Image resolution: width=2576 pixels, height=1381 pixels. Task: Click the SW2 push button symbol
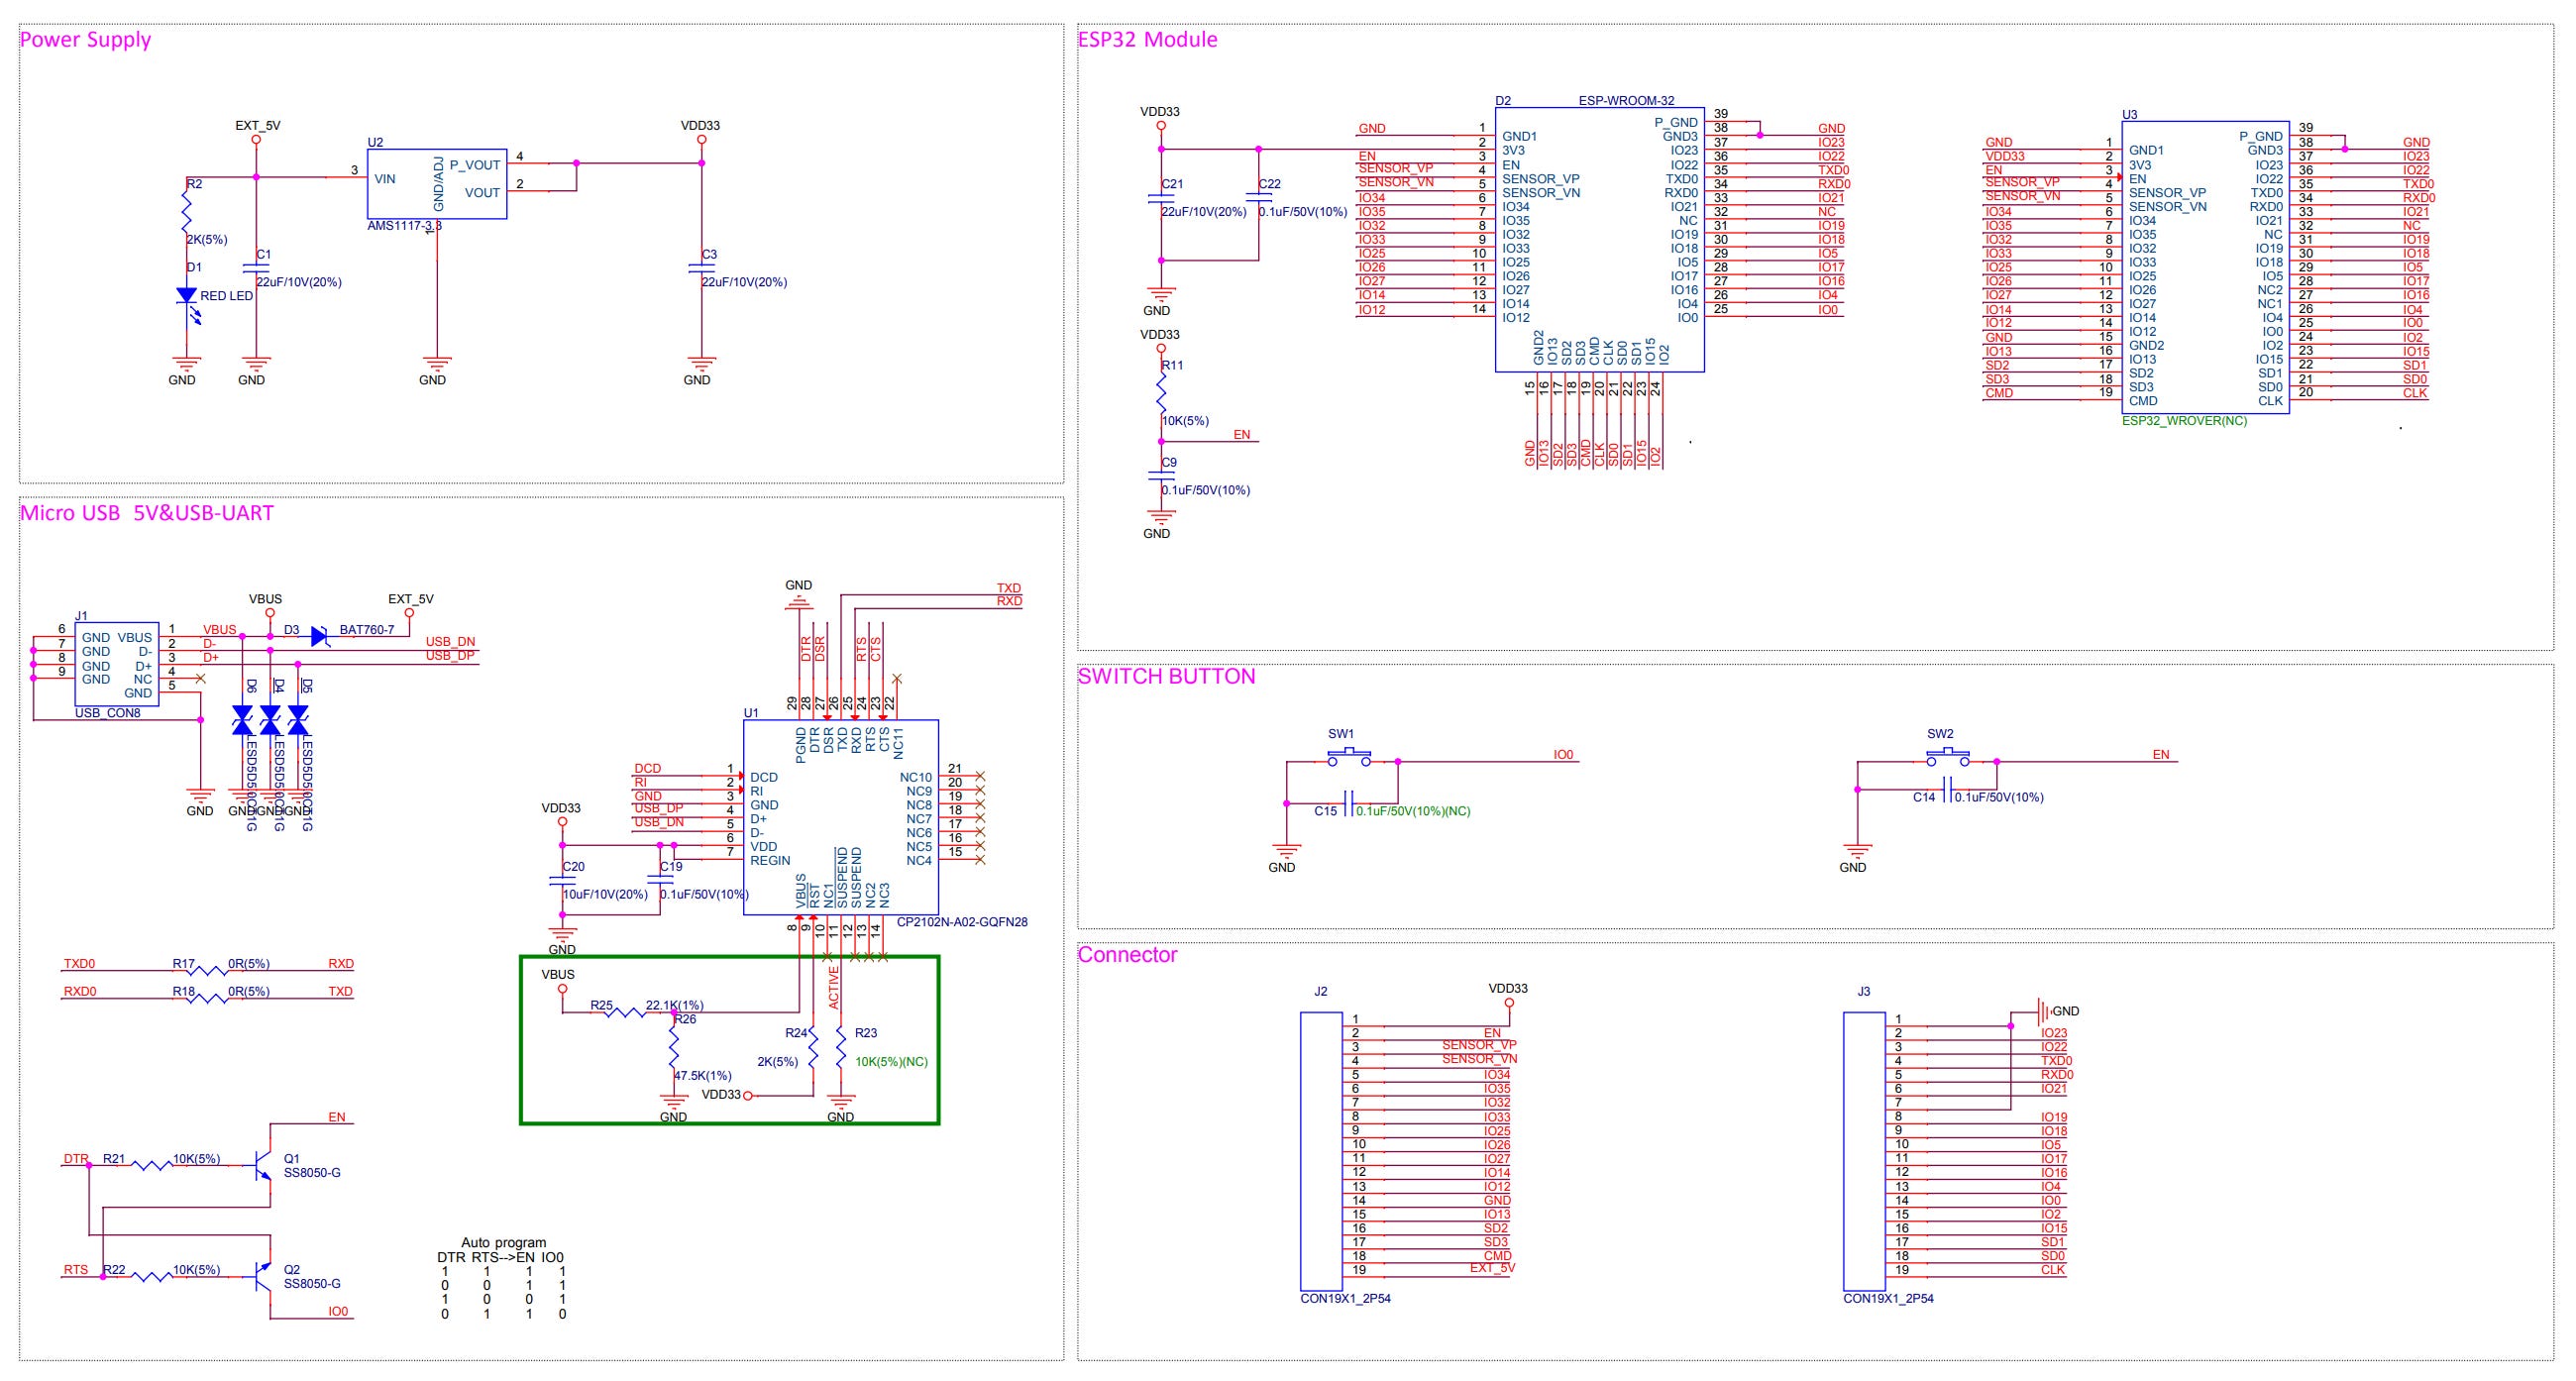coord(1947,758)
